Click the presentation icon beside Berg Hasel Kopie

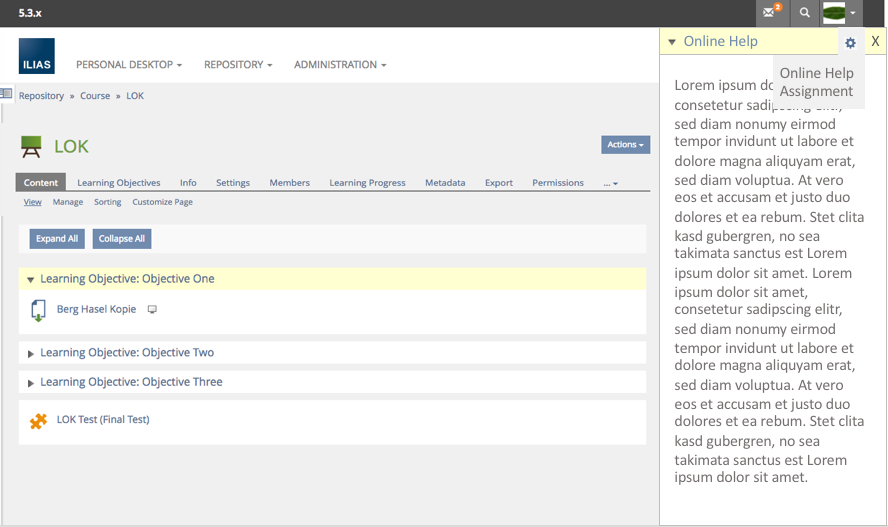point(152,310)
